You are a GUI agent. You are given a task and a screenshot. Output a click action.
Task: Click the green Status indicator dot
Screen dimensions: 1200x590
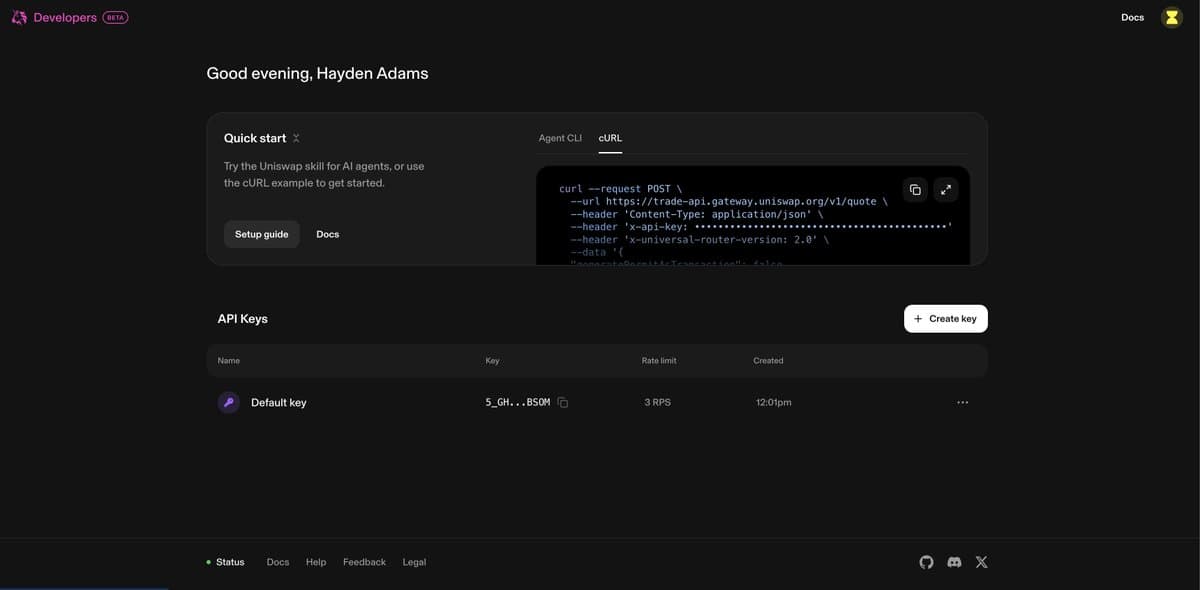207,560
